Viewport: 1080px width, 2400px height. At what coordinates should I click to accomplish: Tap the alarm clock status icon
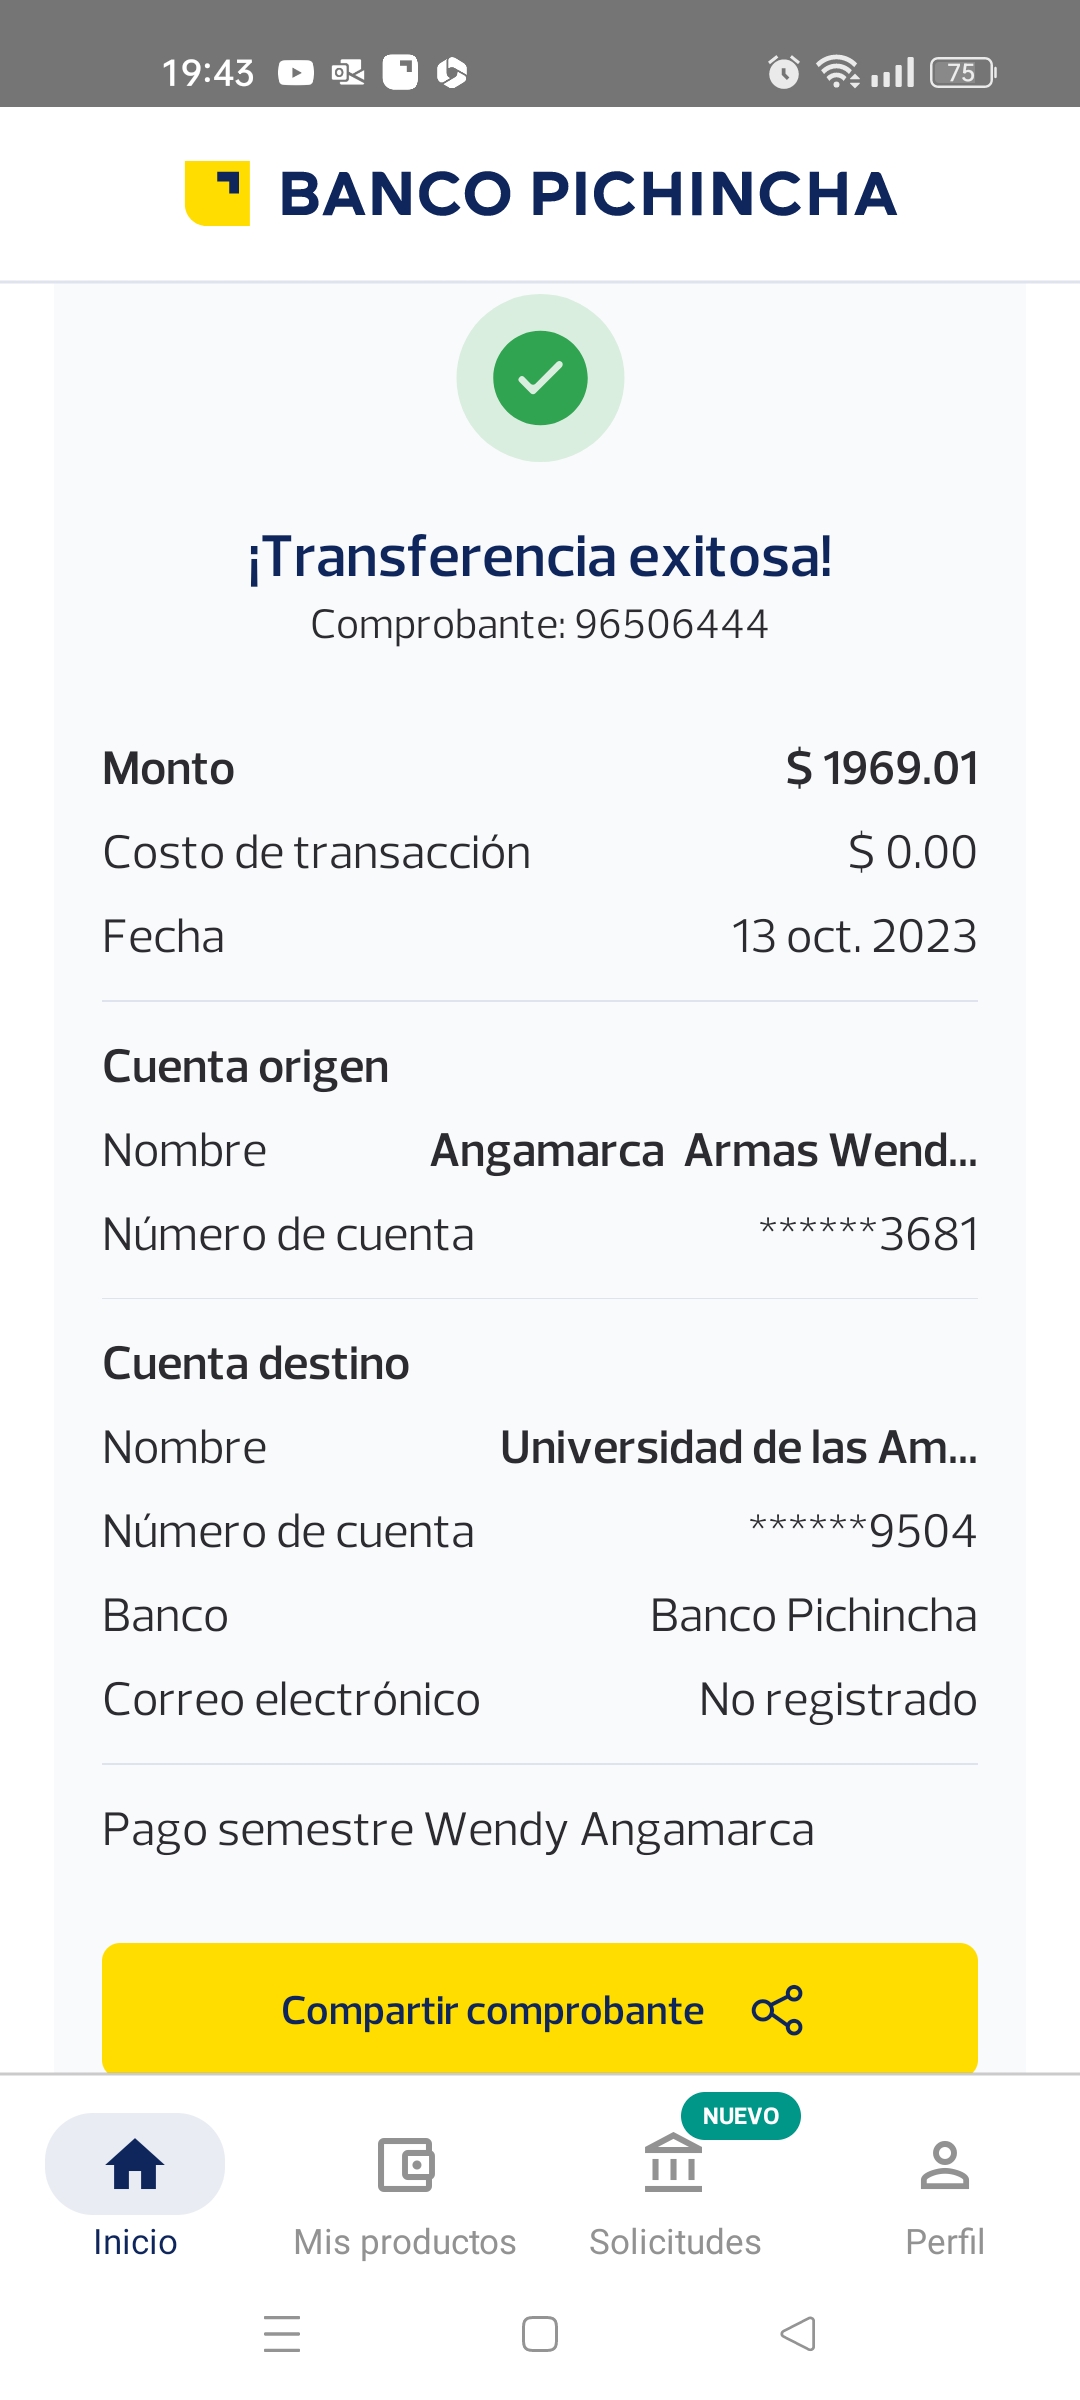783,72
